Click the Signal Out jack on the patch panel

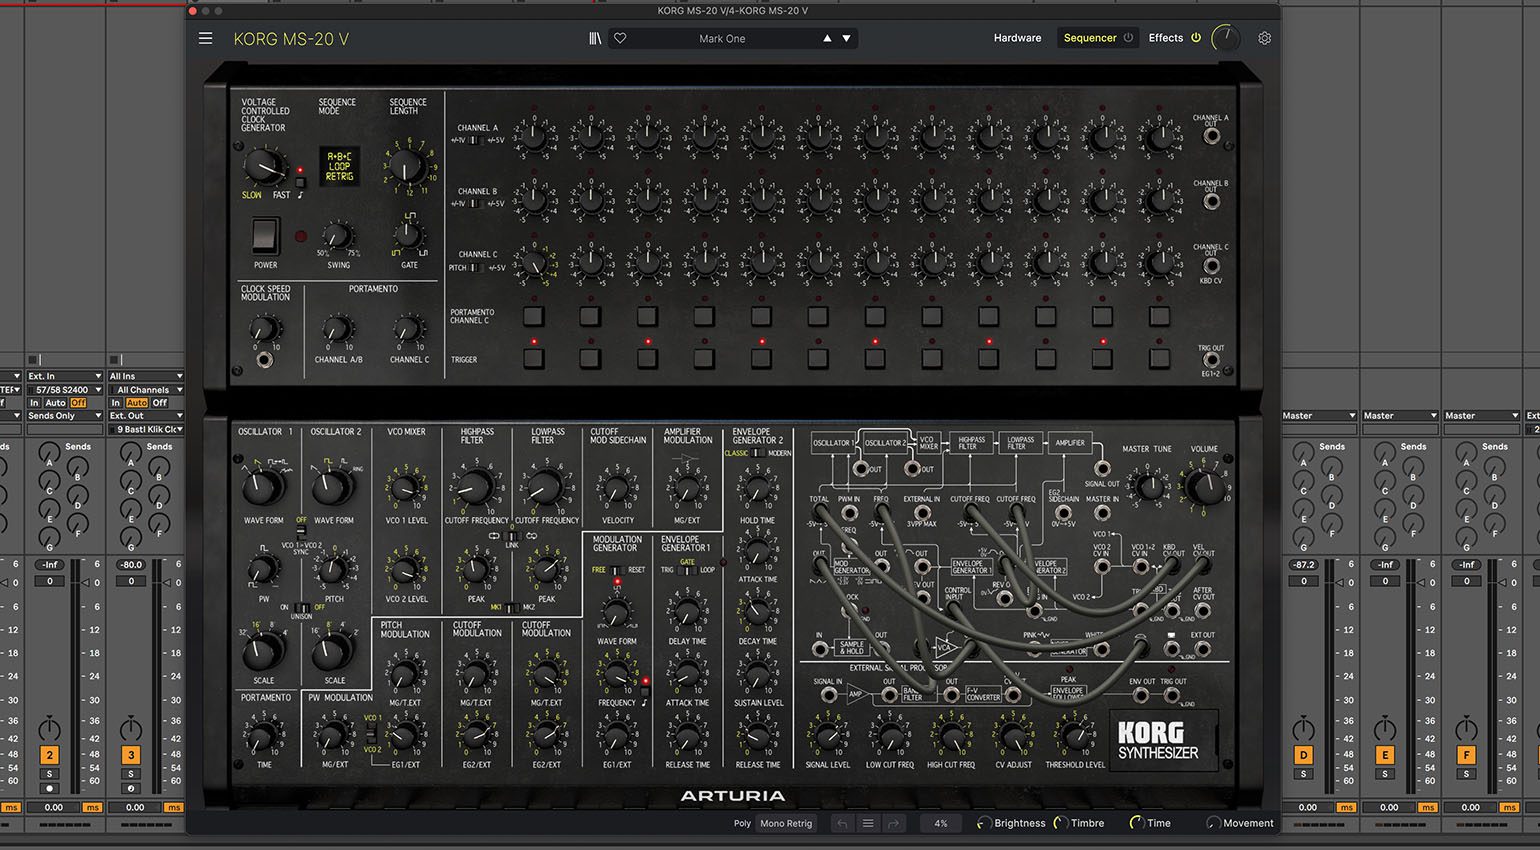(1101, 468)
